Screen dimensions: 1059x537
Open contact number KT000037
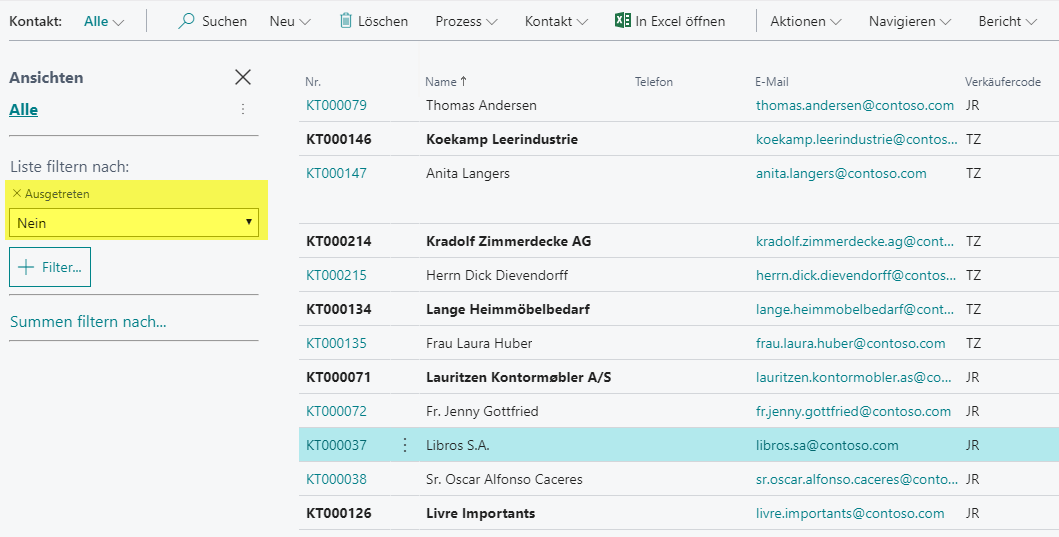click(x=336, y=445)
